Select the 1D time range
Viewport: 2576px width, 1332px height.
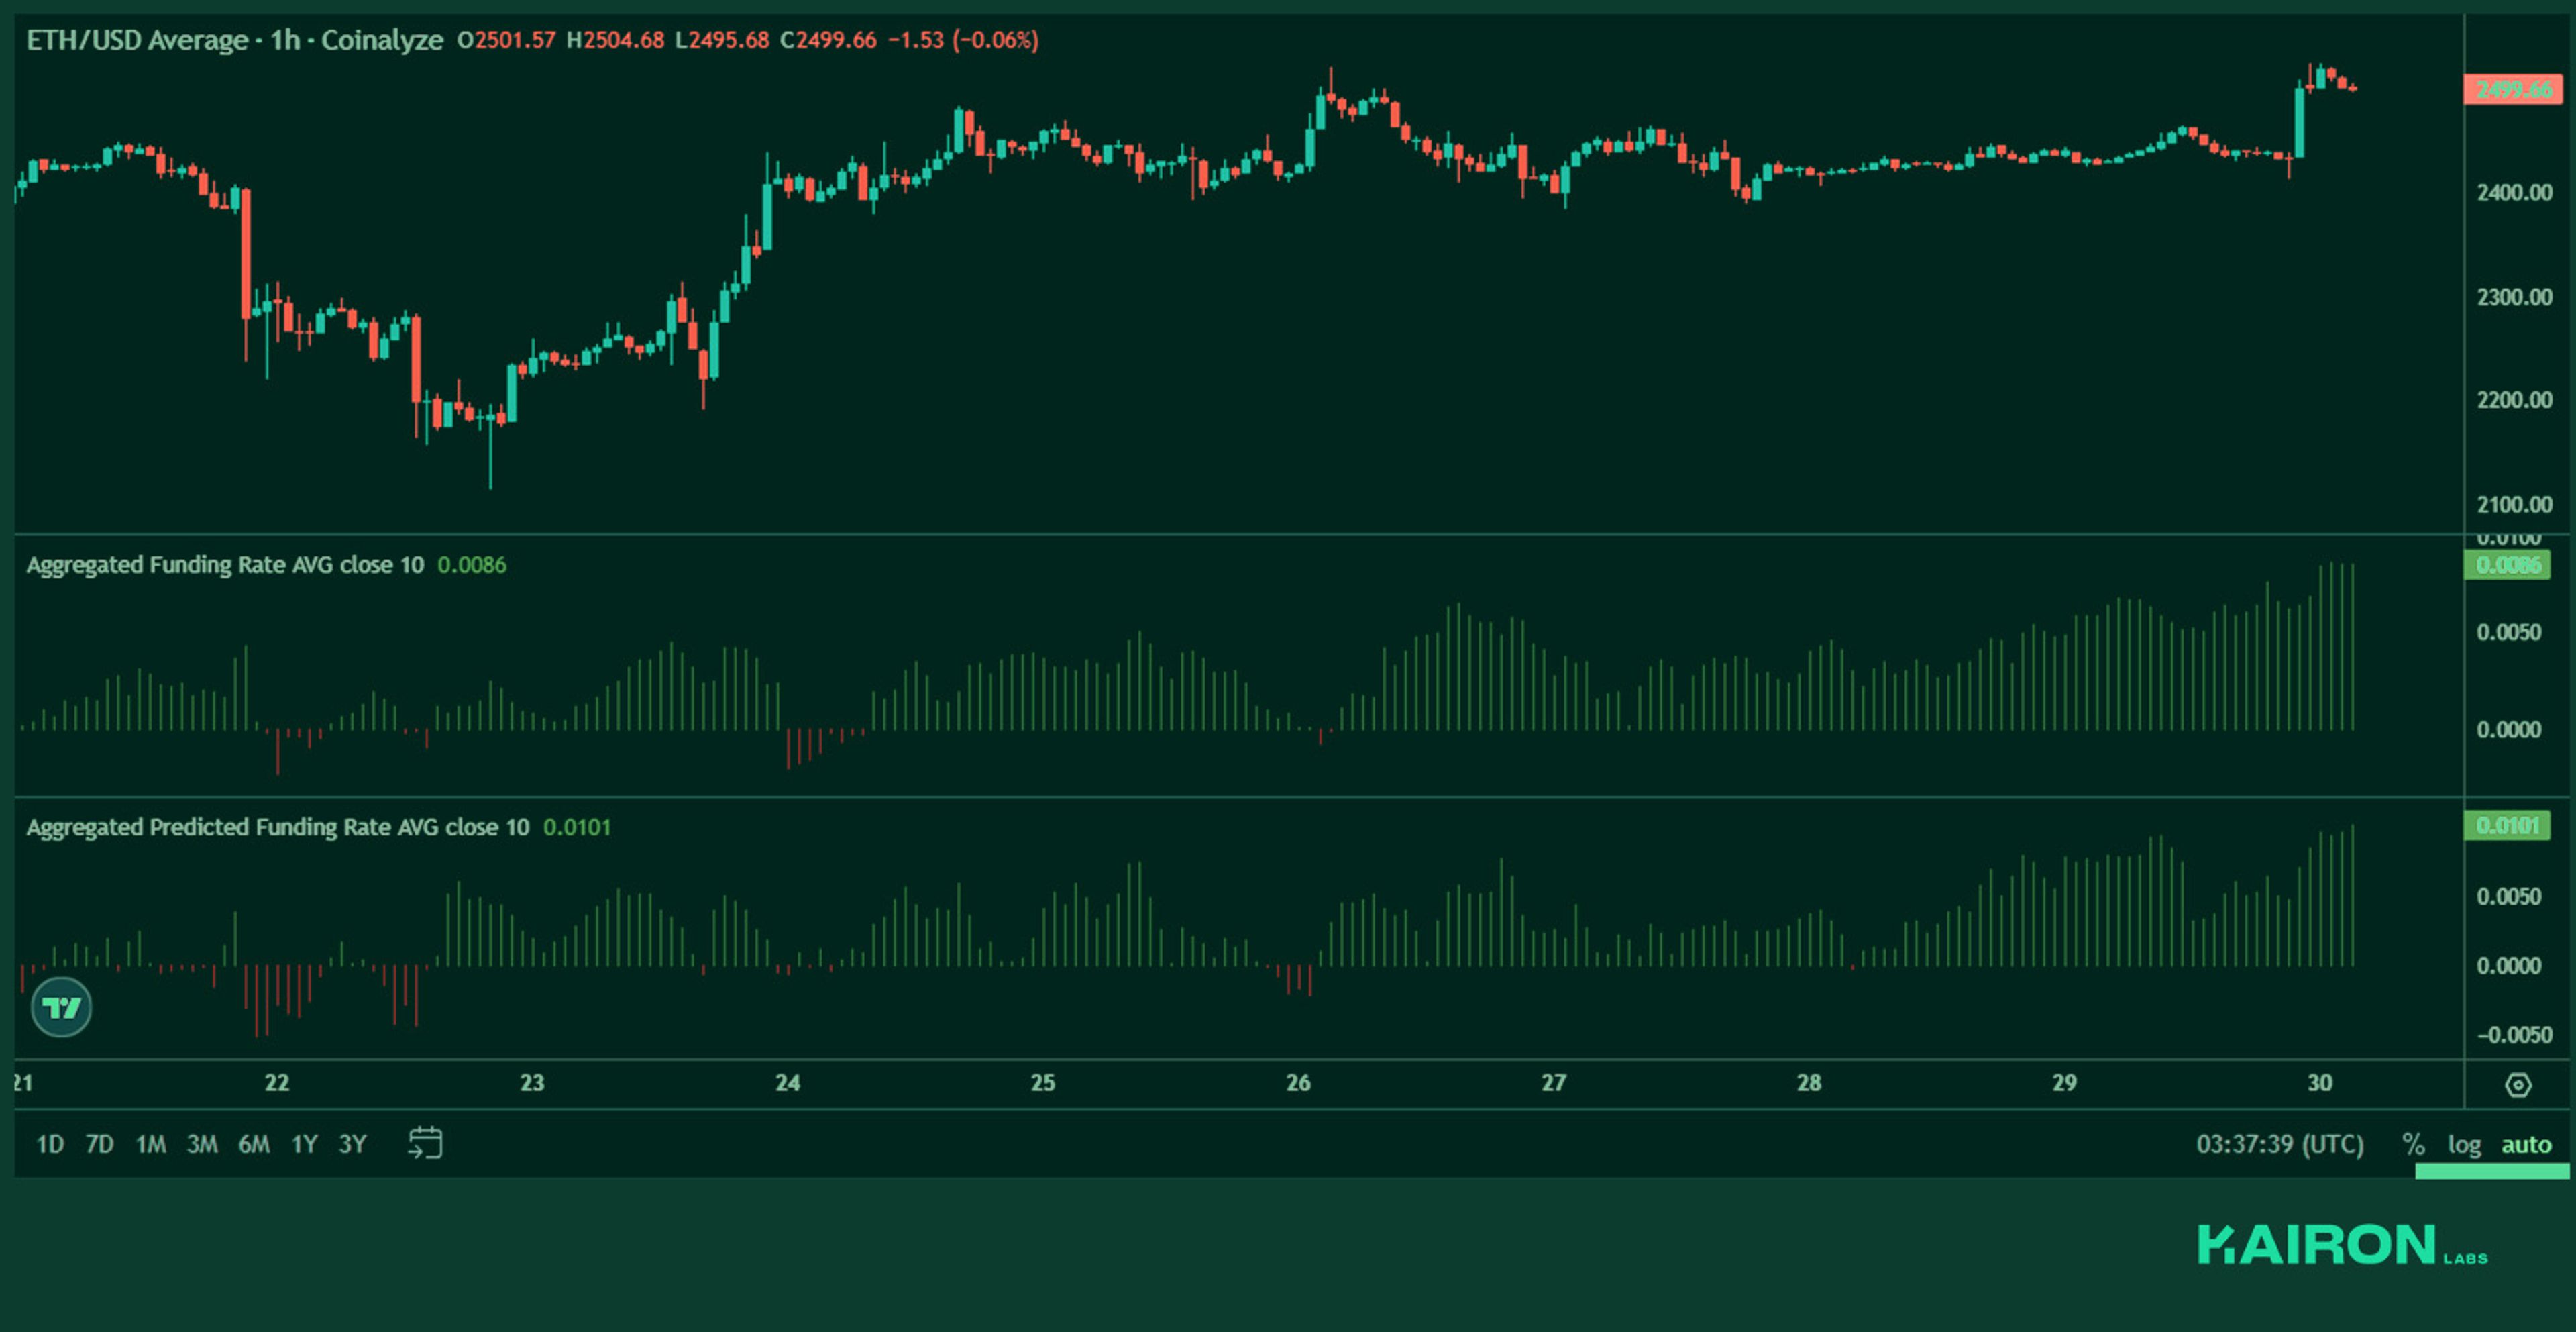pos(50,1144)
